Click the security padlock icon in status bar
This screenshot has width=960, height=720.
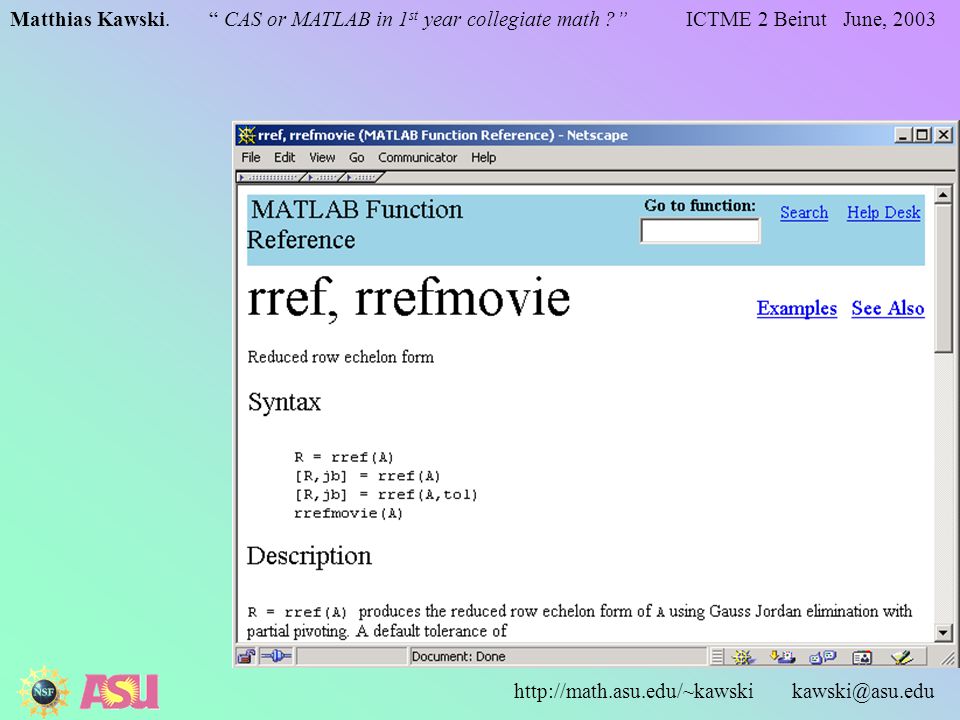pos(246,656)
